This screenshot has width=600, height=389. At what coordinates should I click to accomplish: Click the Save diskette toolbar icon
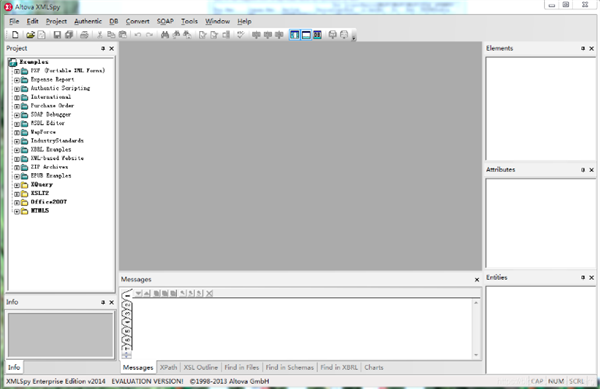tap(57, 35)
